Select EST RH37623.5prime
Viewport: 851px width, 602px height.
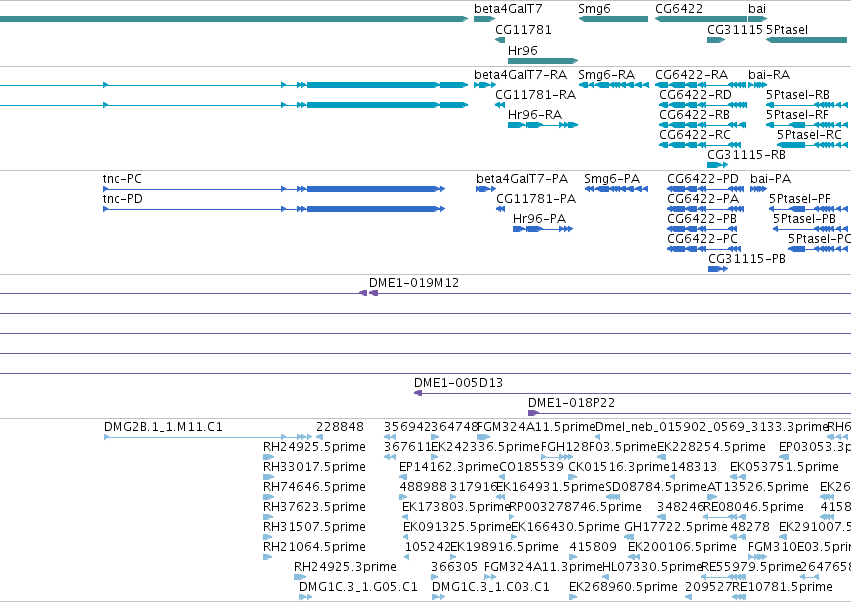(268, 517)
